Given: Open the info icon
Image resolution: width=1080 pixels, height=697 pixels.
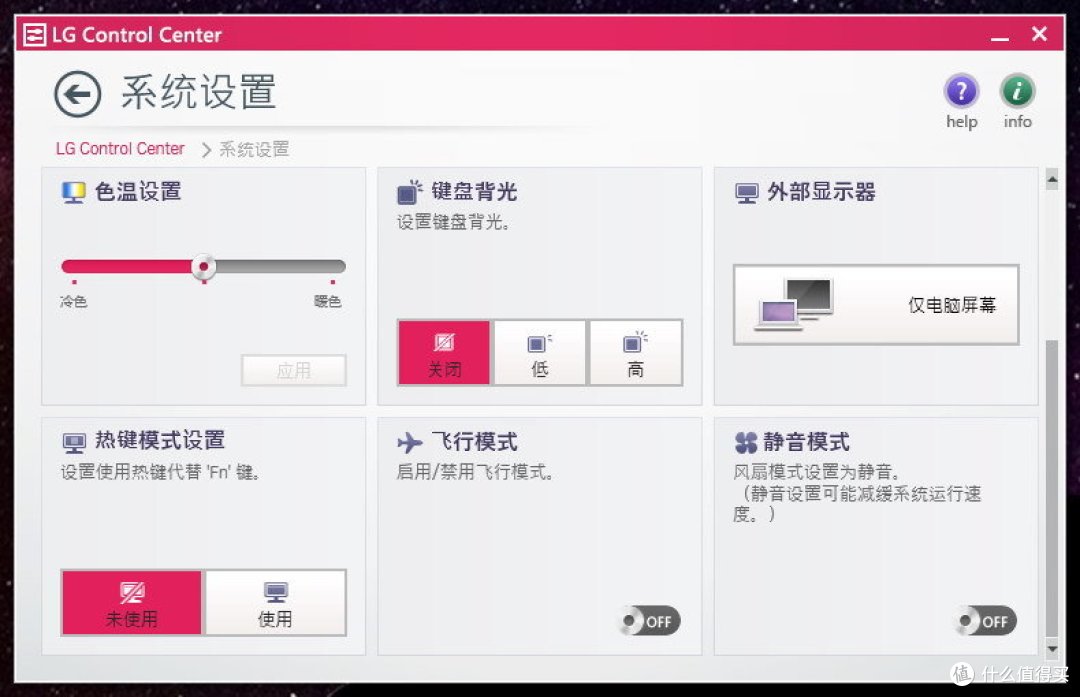Looking at the screenshot, I should (x=1017, y=90).
